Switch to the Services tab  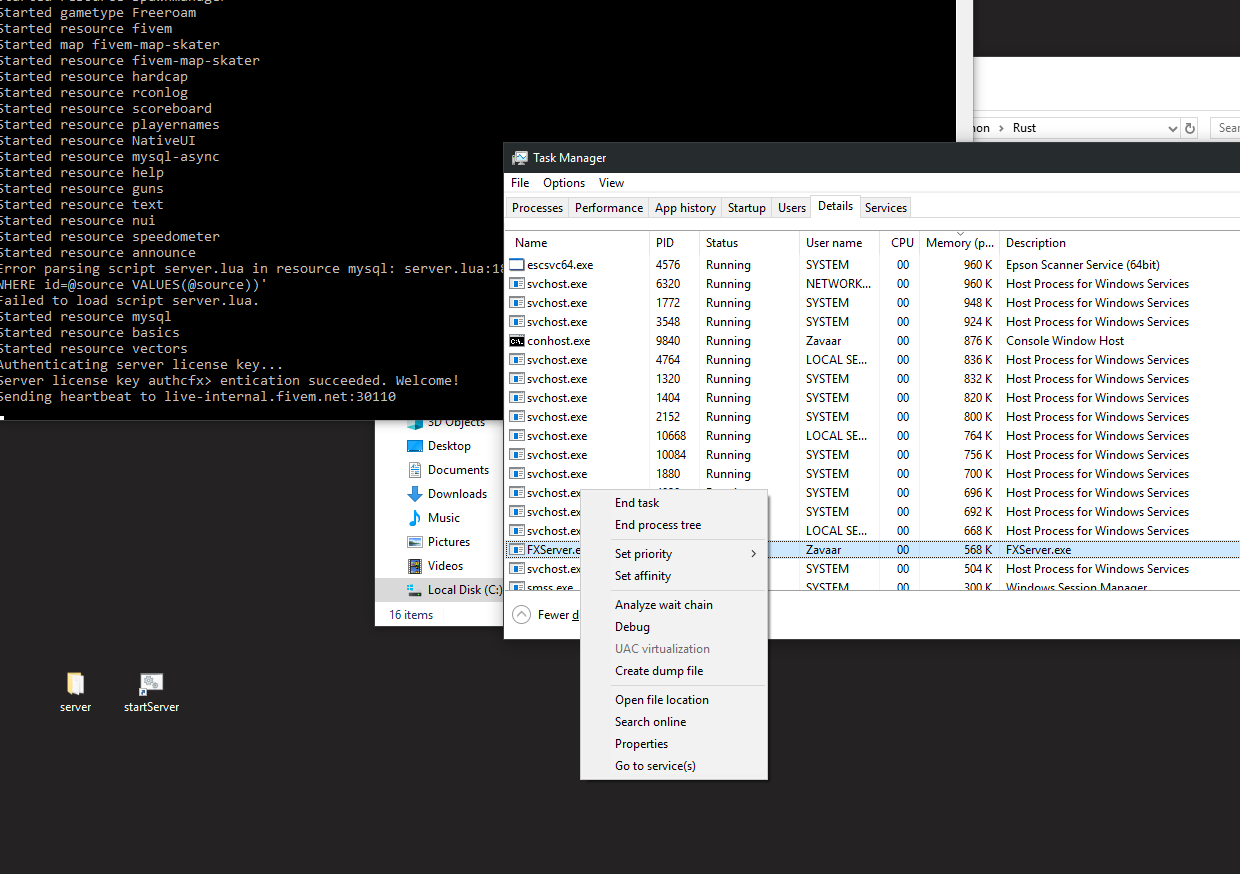(886, 208)
